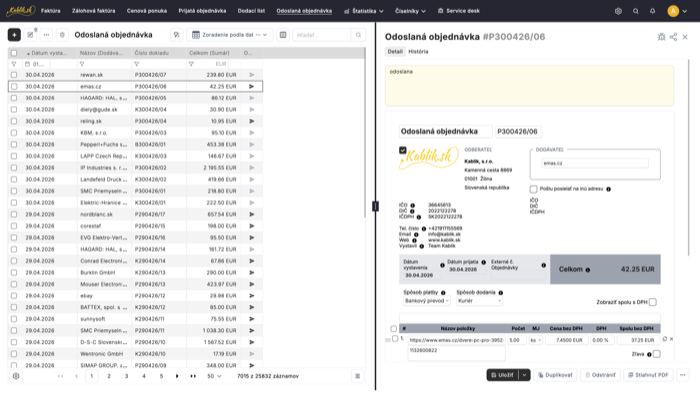The image size is (700, 393).
Task: Click the clear filter icon beside the sort selector
Action: tap(176, 35)
